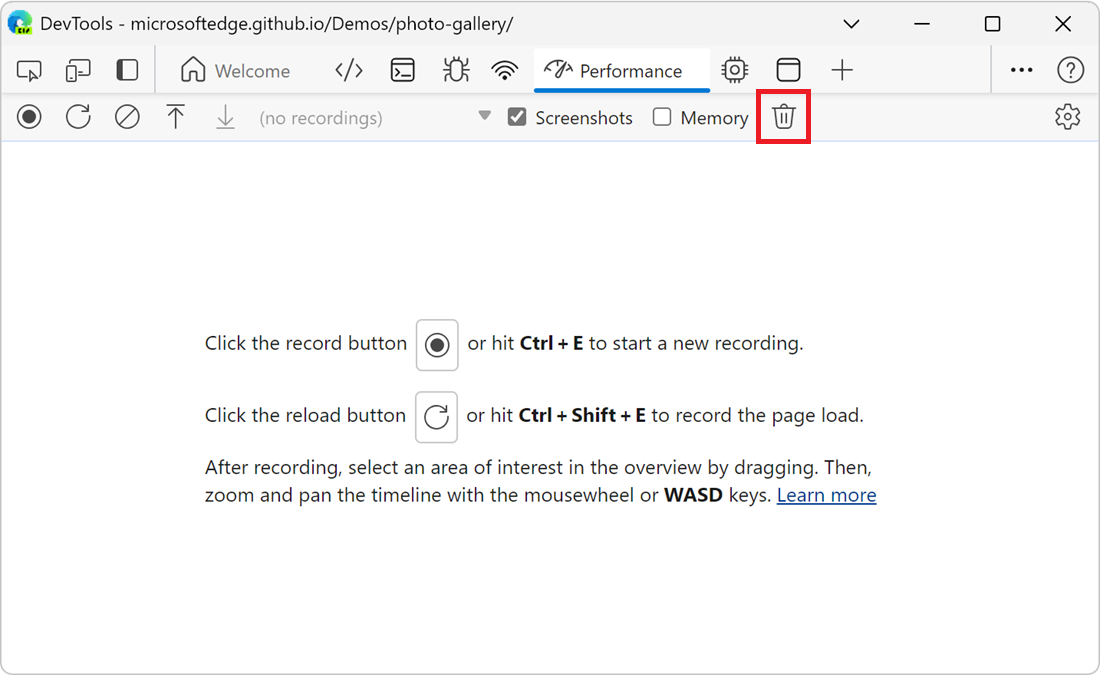The width and height of the screenshot is (1100, 675).
Task: Open the Elements tool icon
Action: [348, 71]
